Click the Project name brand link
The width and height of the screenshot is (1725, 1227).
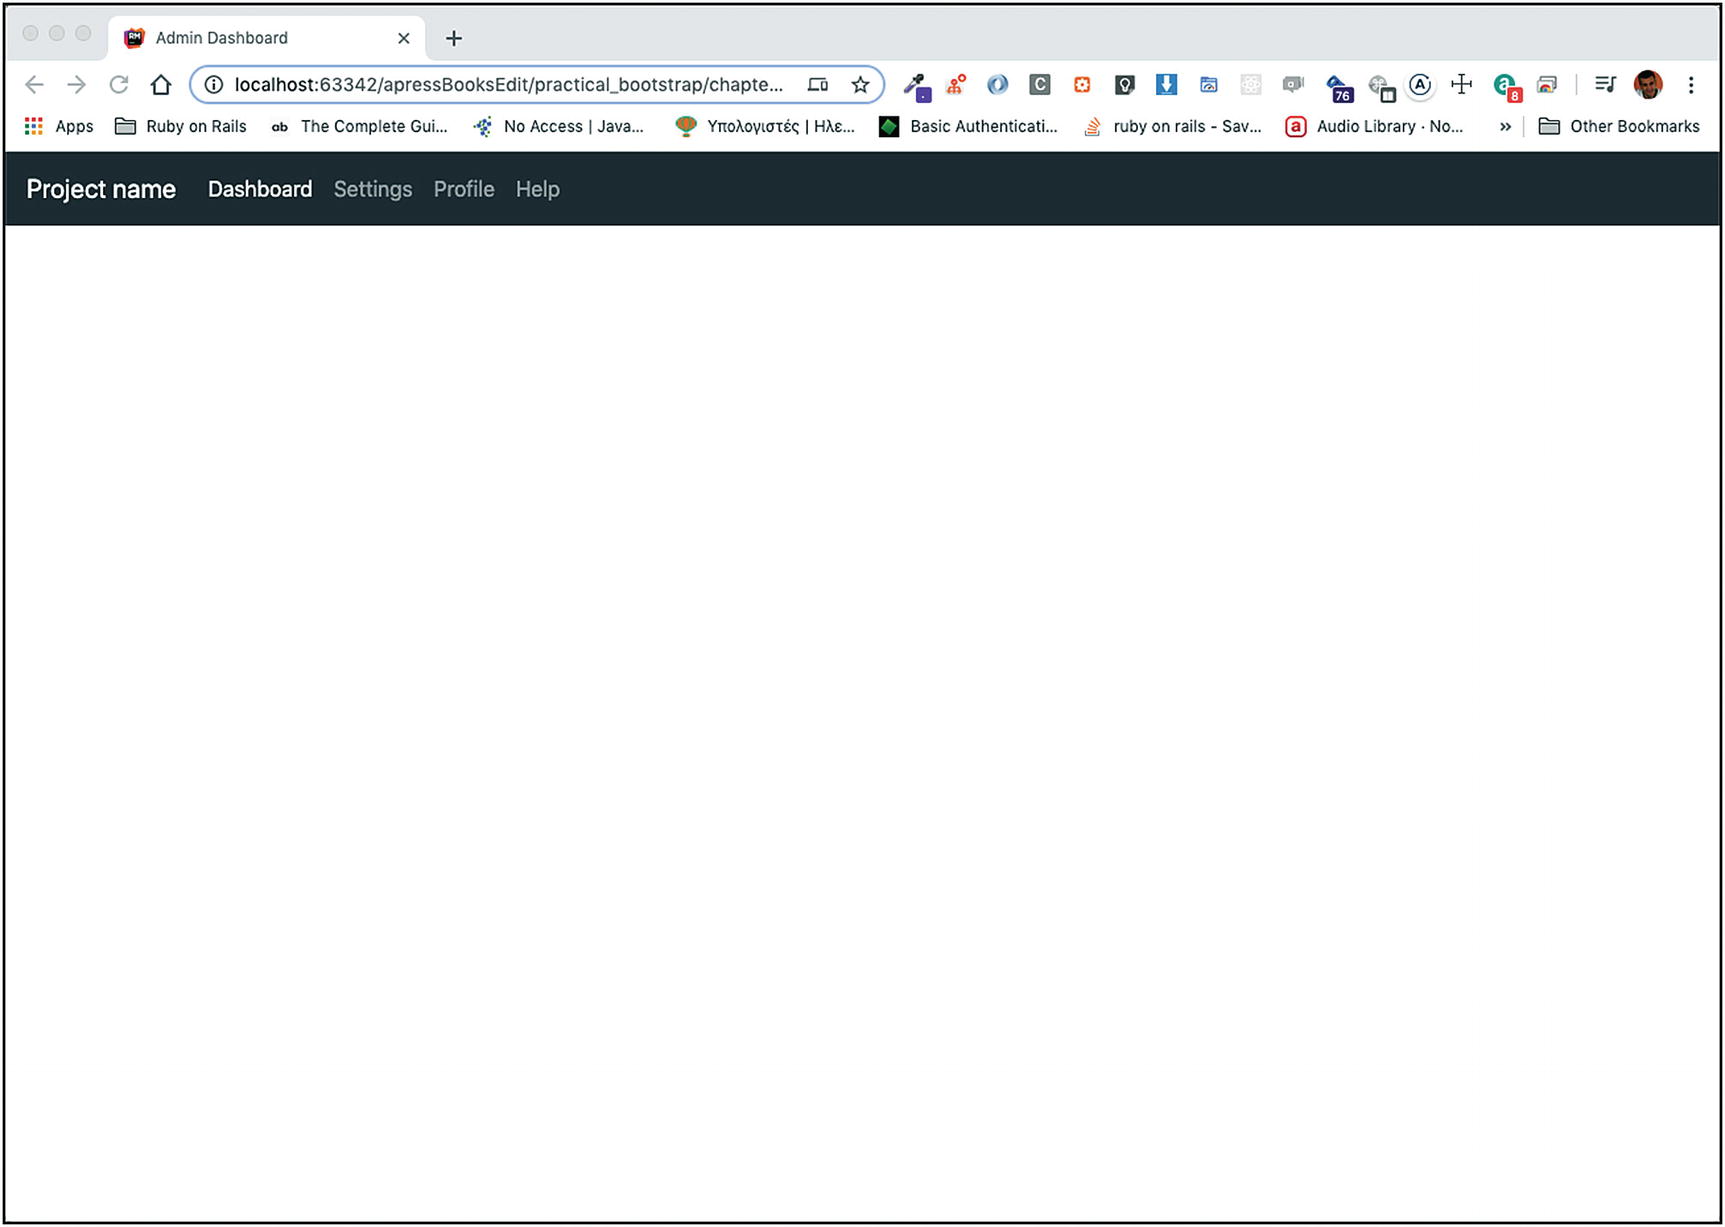point(101,189)
